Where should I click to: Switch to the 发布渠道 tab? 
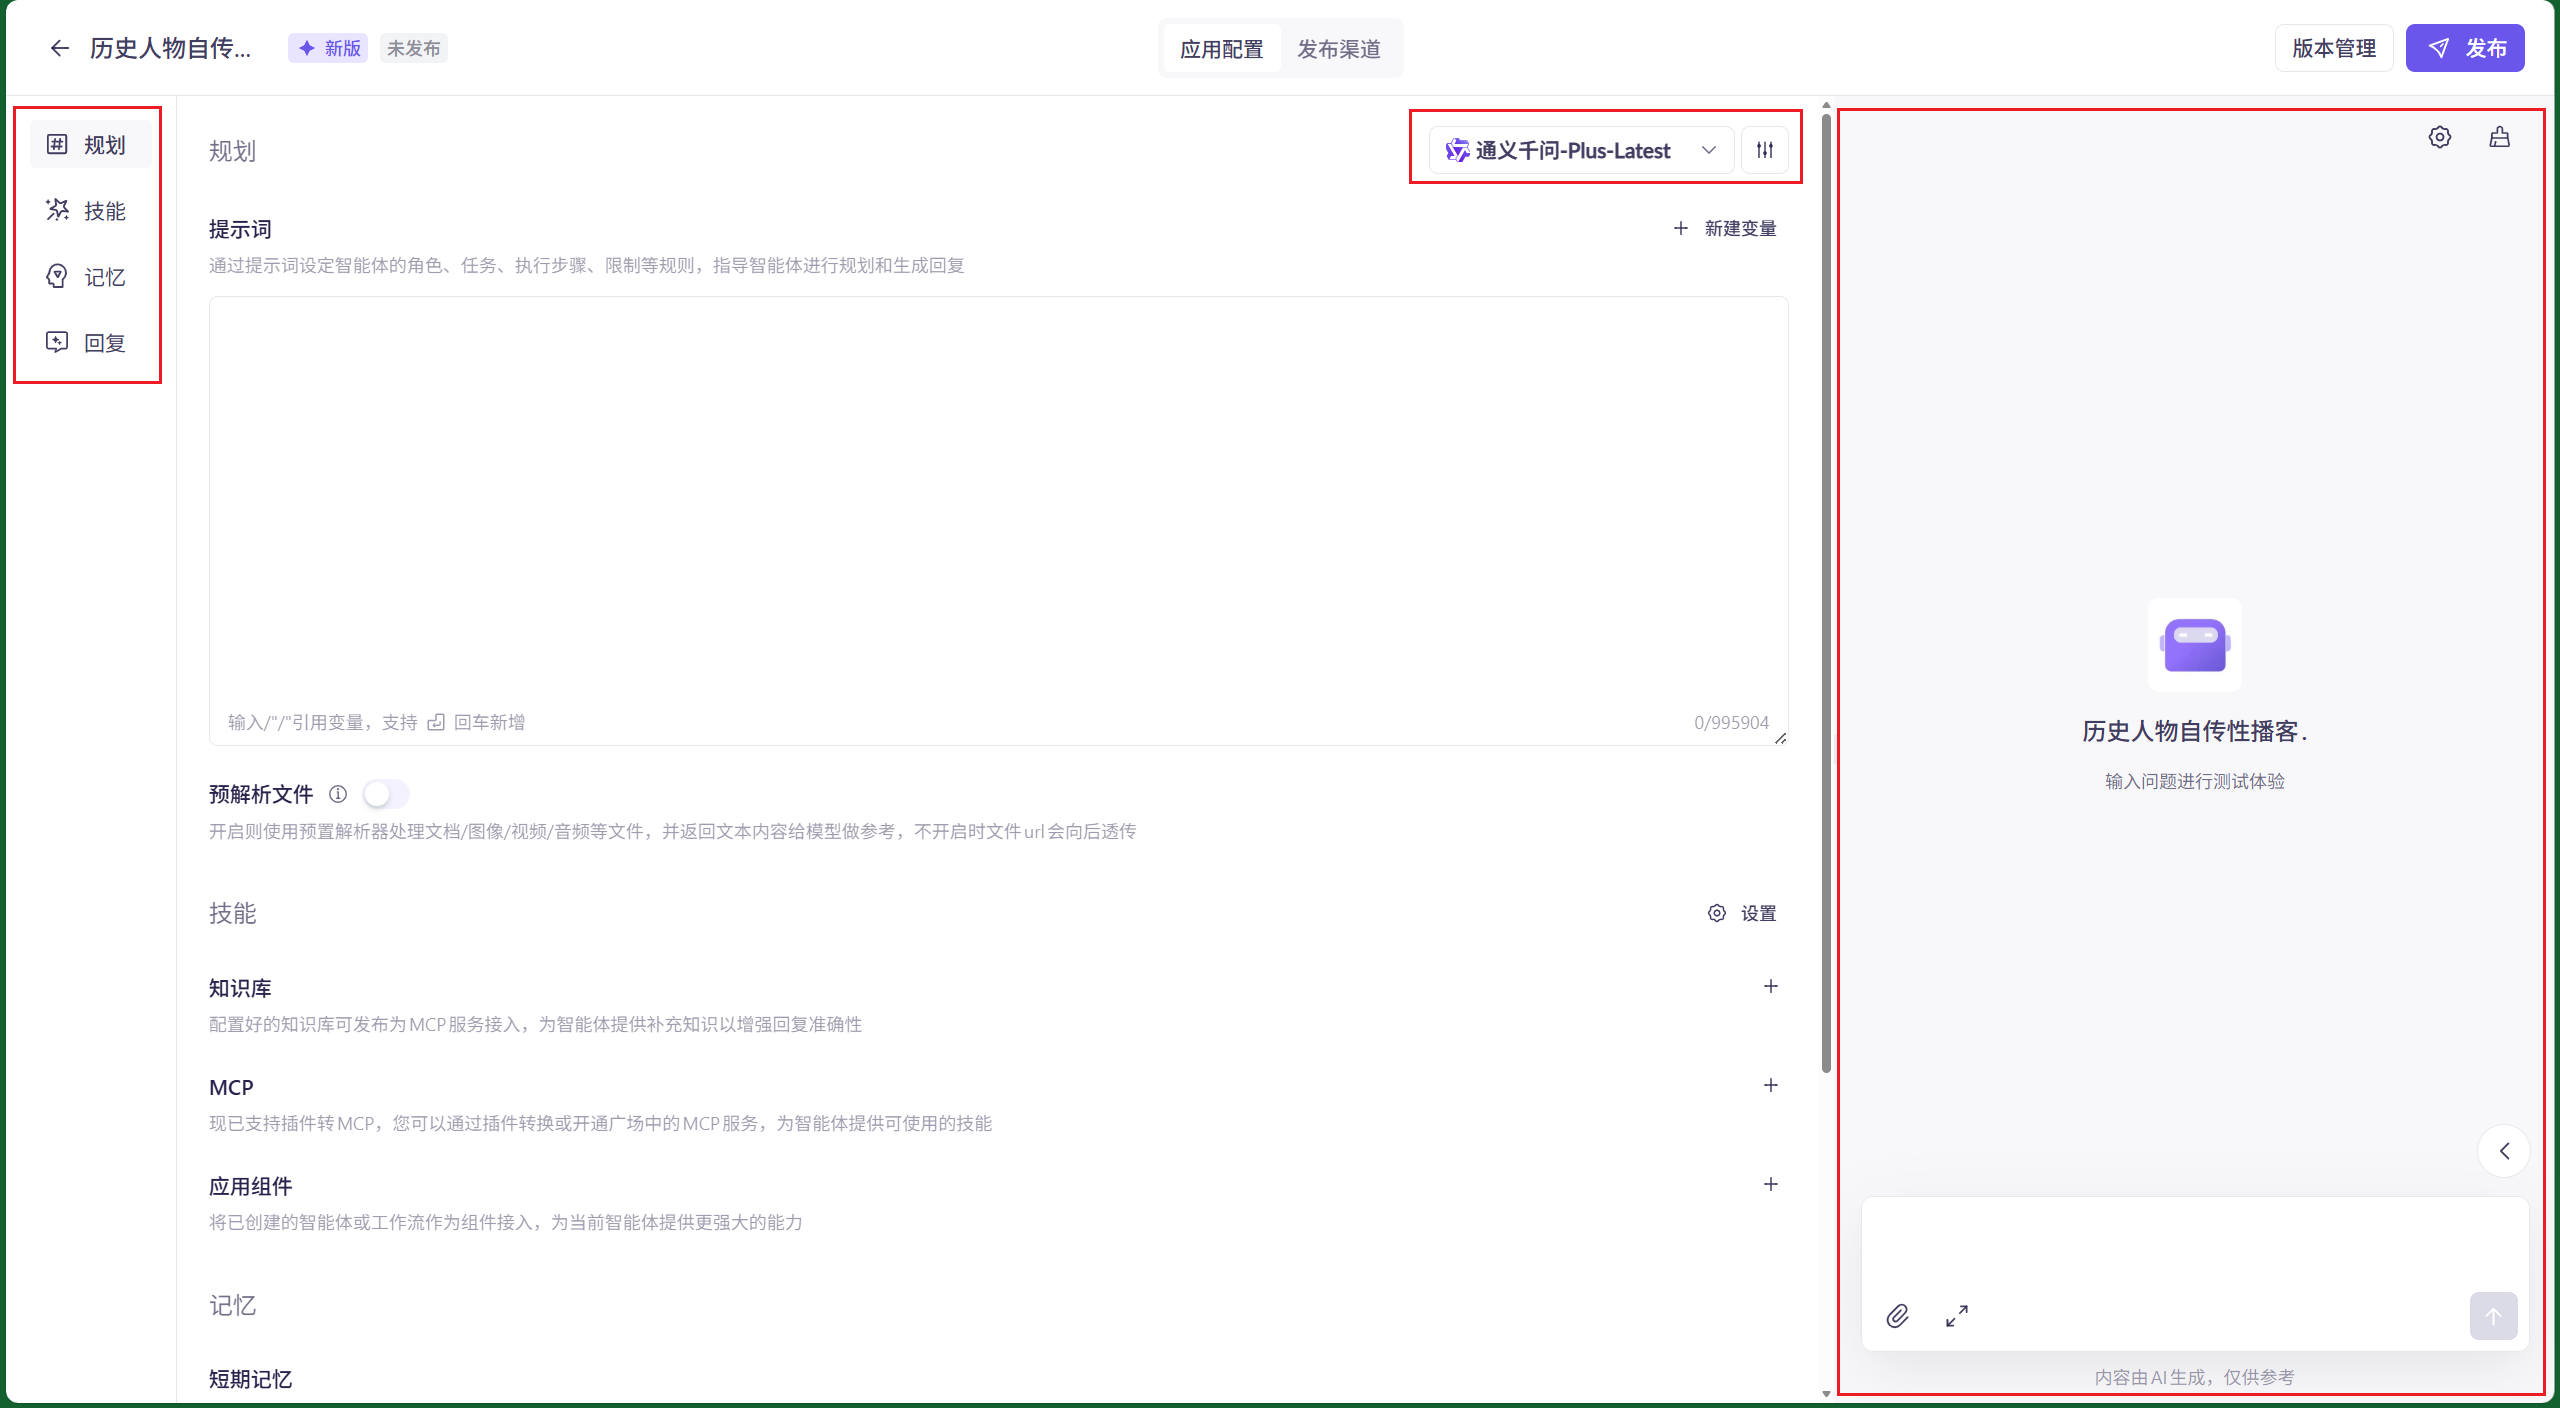tap(1338, 49)
